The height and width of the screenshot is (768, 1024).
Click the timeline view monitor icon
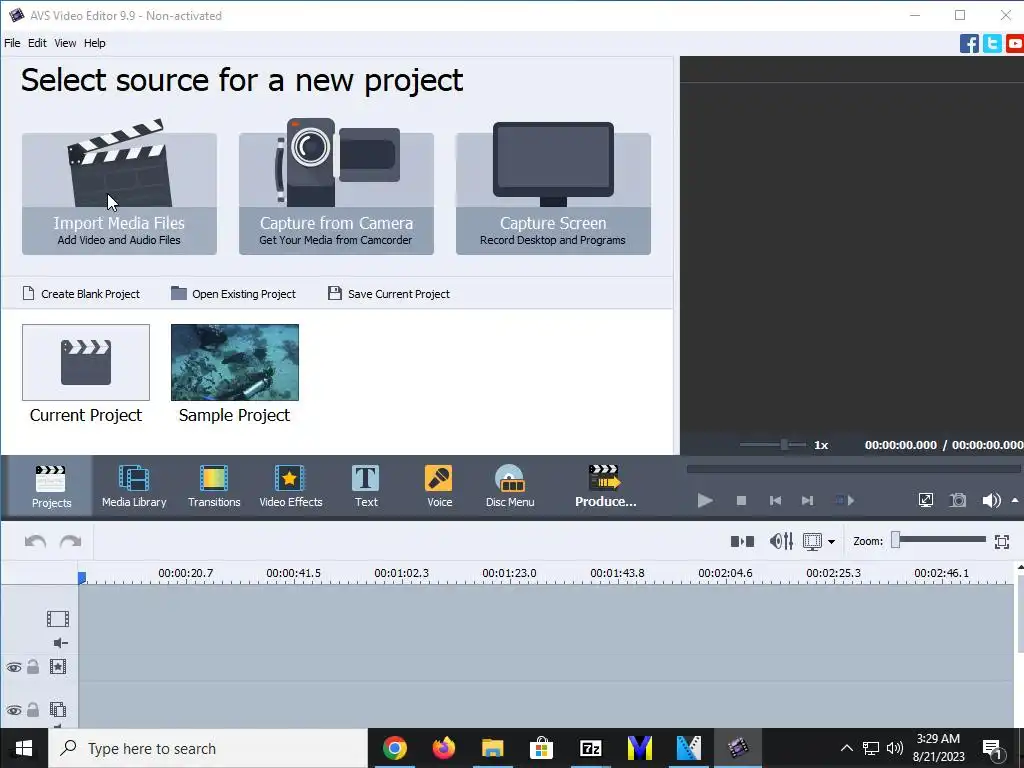pos(812,541)
